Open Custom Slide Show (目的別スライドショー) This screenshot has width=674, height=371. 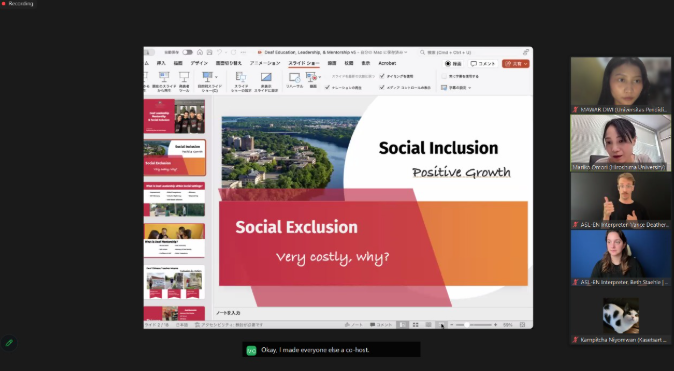coord(209,82)
